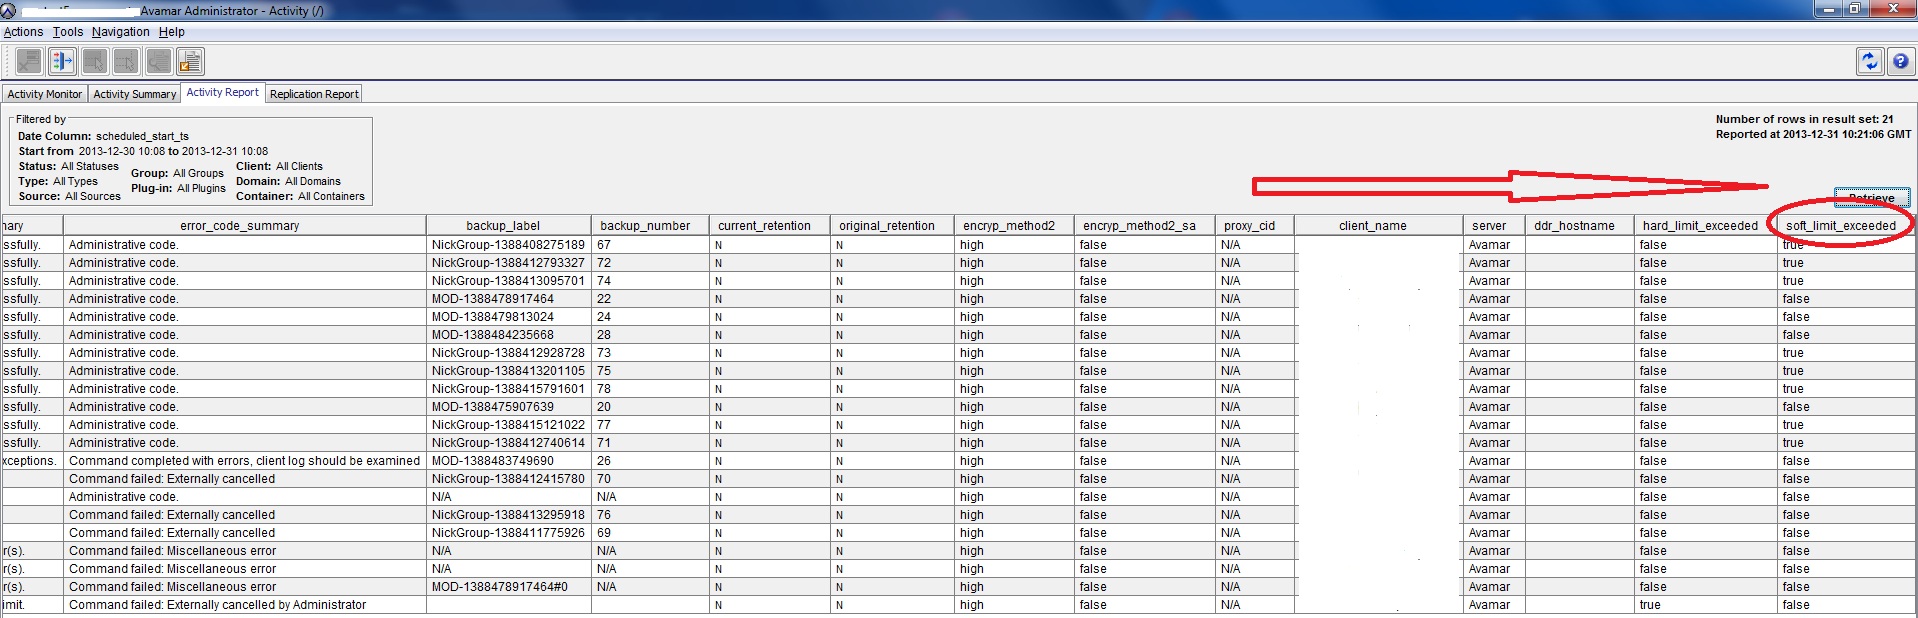Image resolution: width=1918 pixels, height=618 pixels.
Task: Select the Activity Report tab
Action: (x=222, y=92)
